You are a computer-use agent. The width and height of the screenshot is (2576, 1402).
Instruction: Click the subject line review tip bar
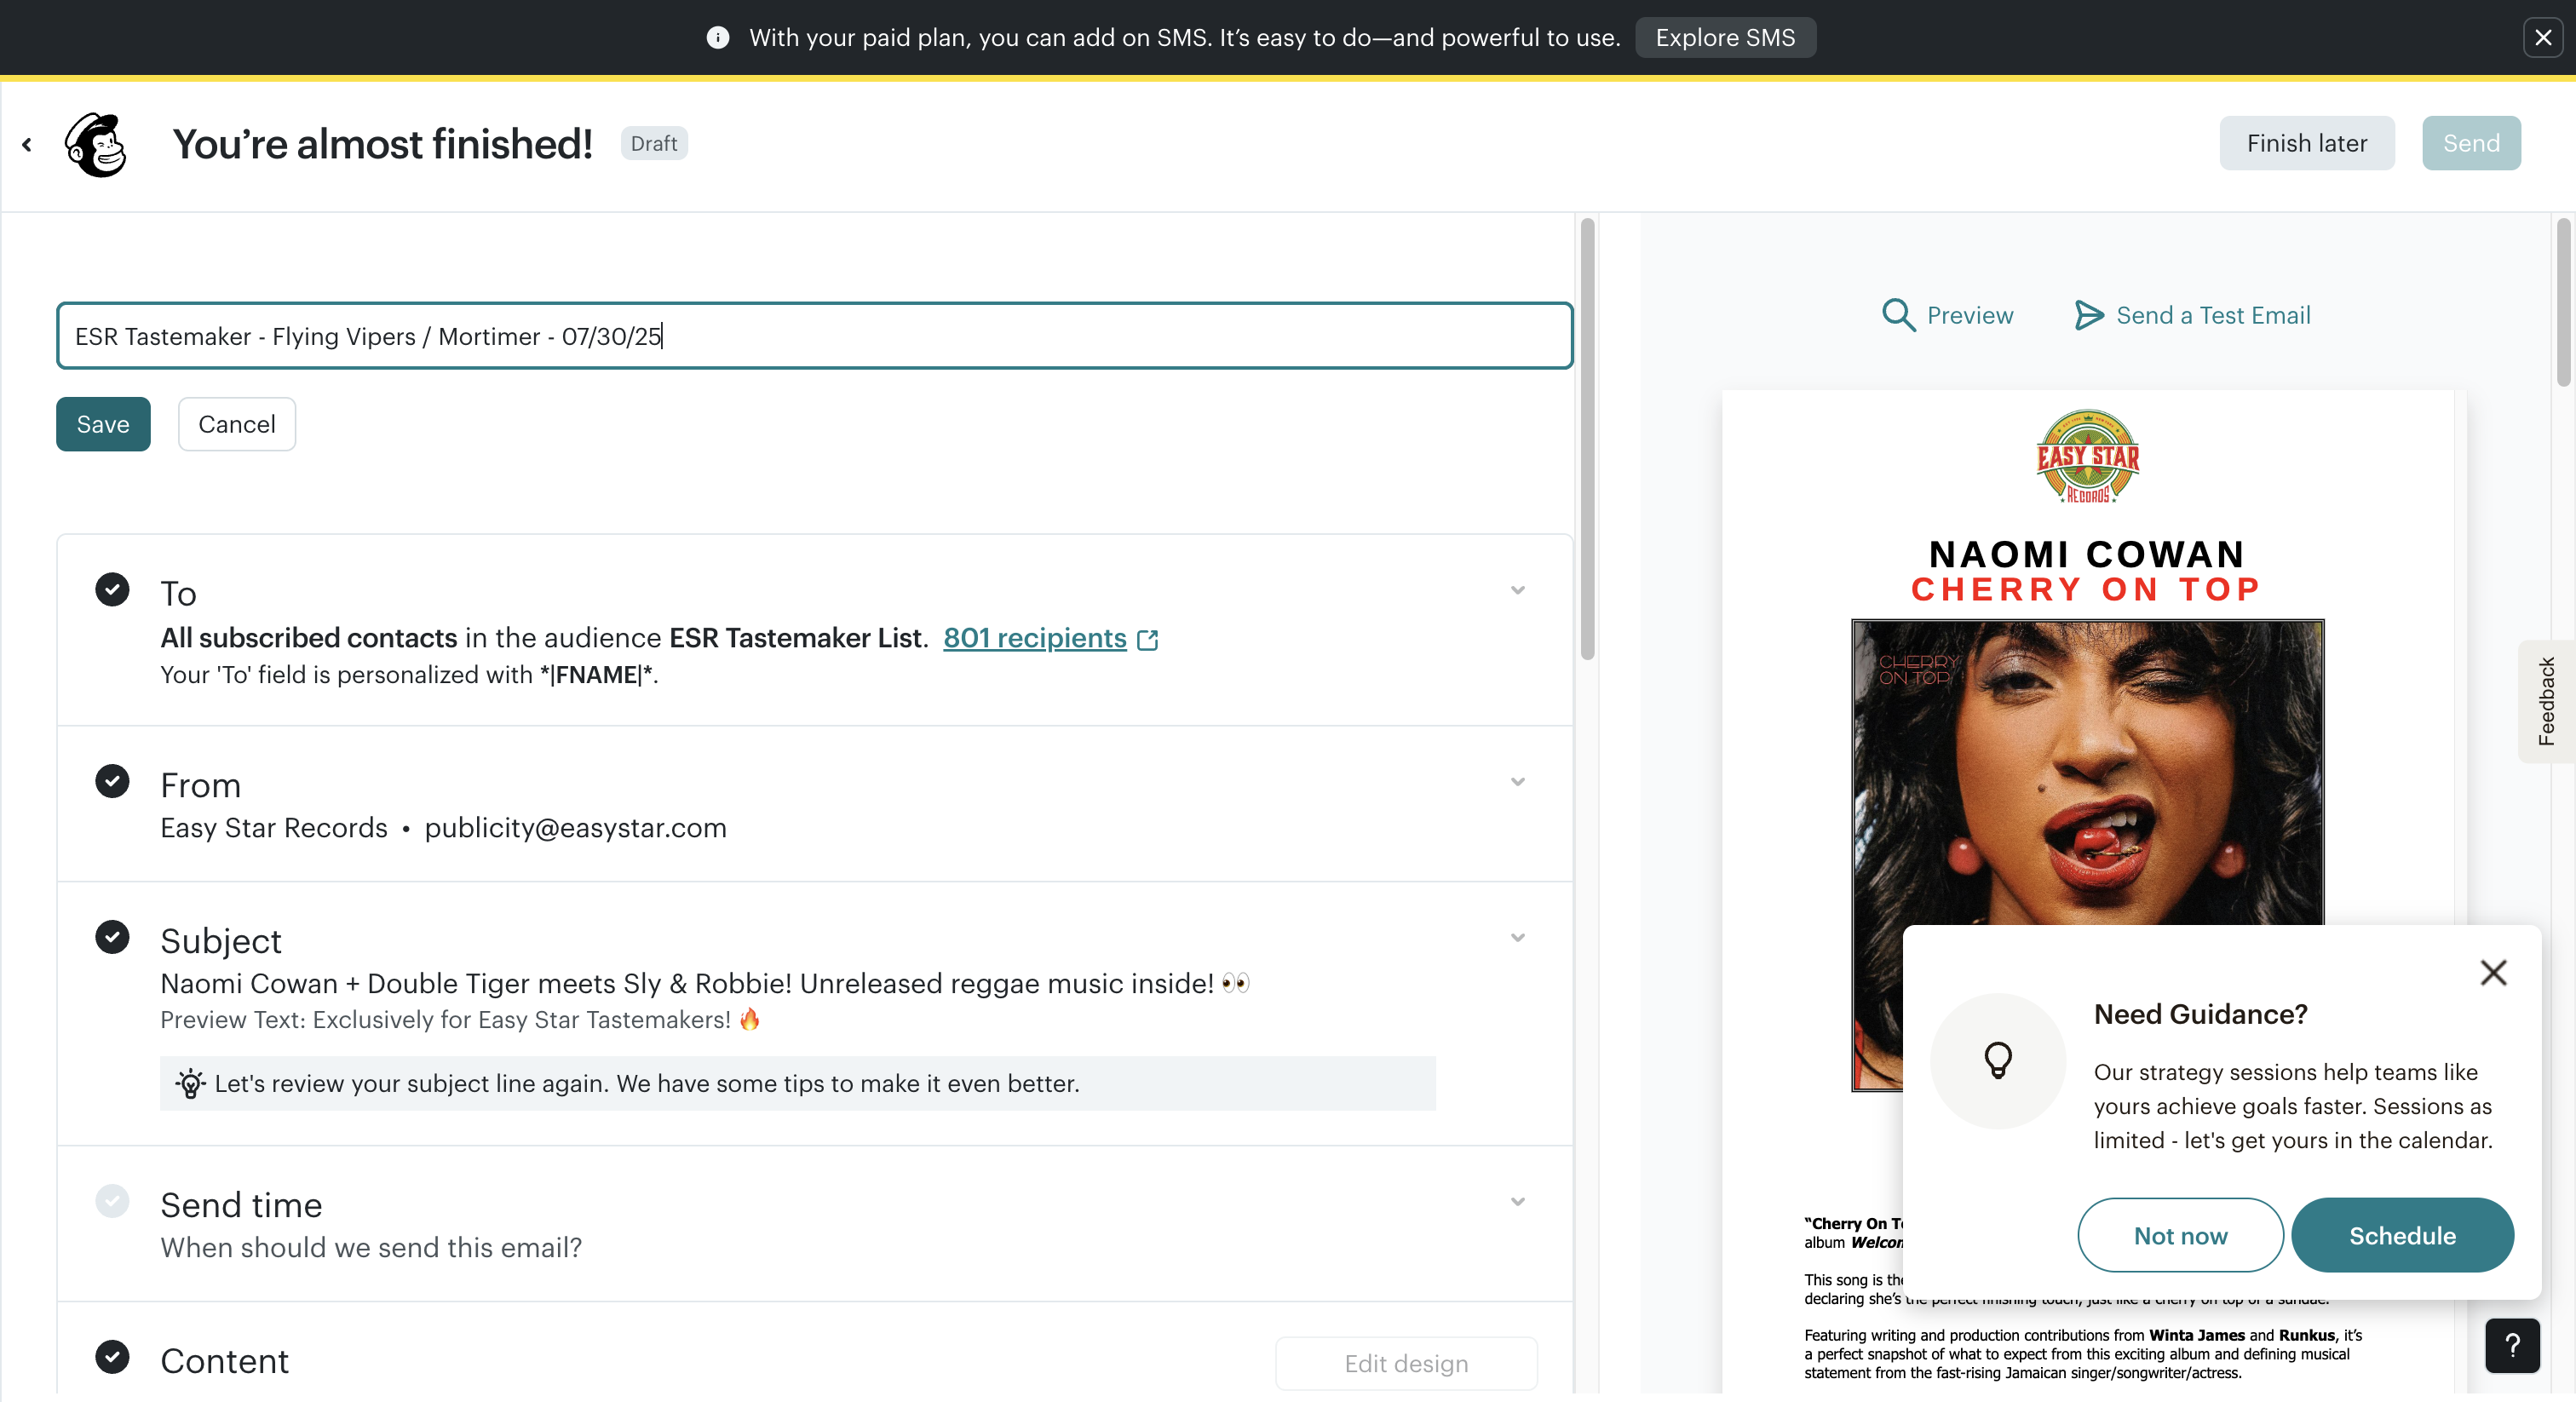pos(798,1083)
